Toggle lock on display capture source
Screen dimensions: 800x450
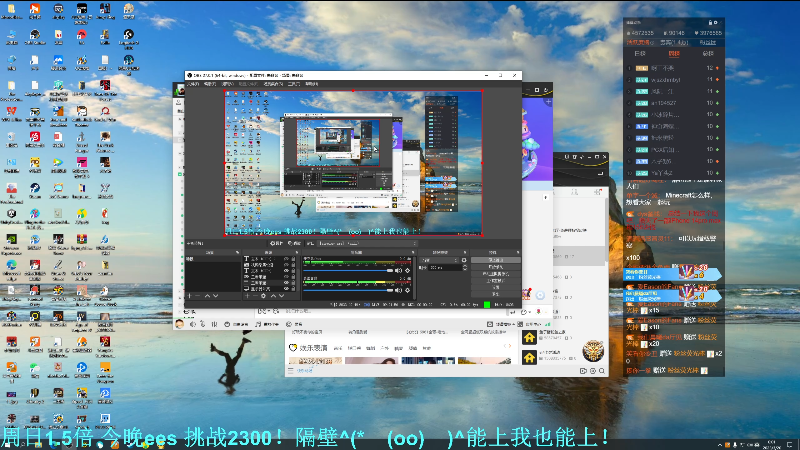pos(293,289)
